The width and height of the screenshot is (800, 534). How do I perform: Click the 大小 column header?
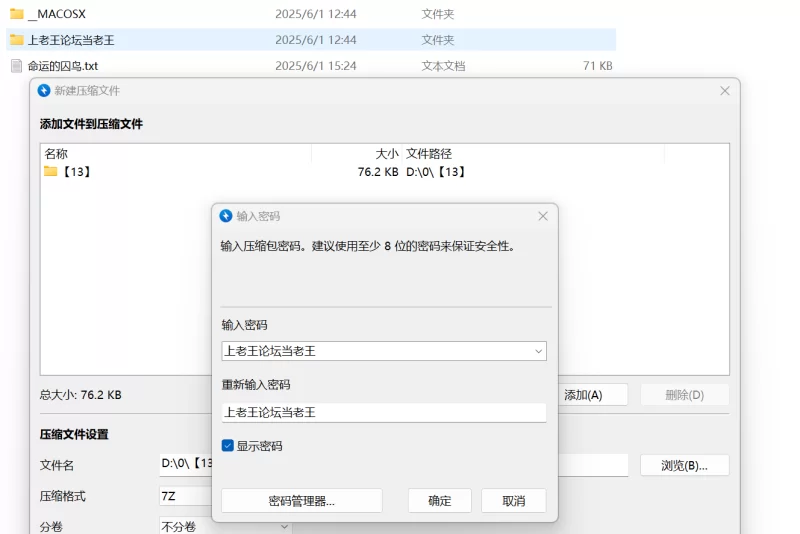pyautogui.click(x=387, y=154)
